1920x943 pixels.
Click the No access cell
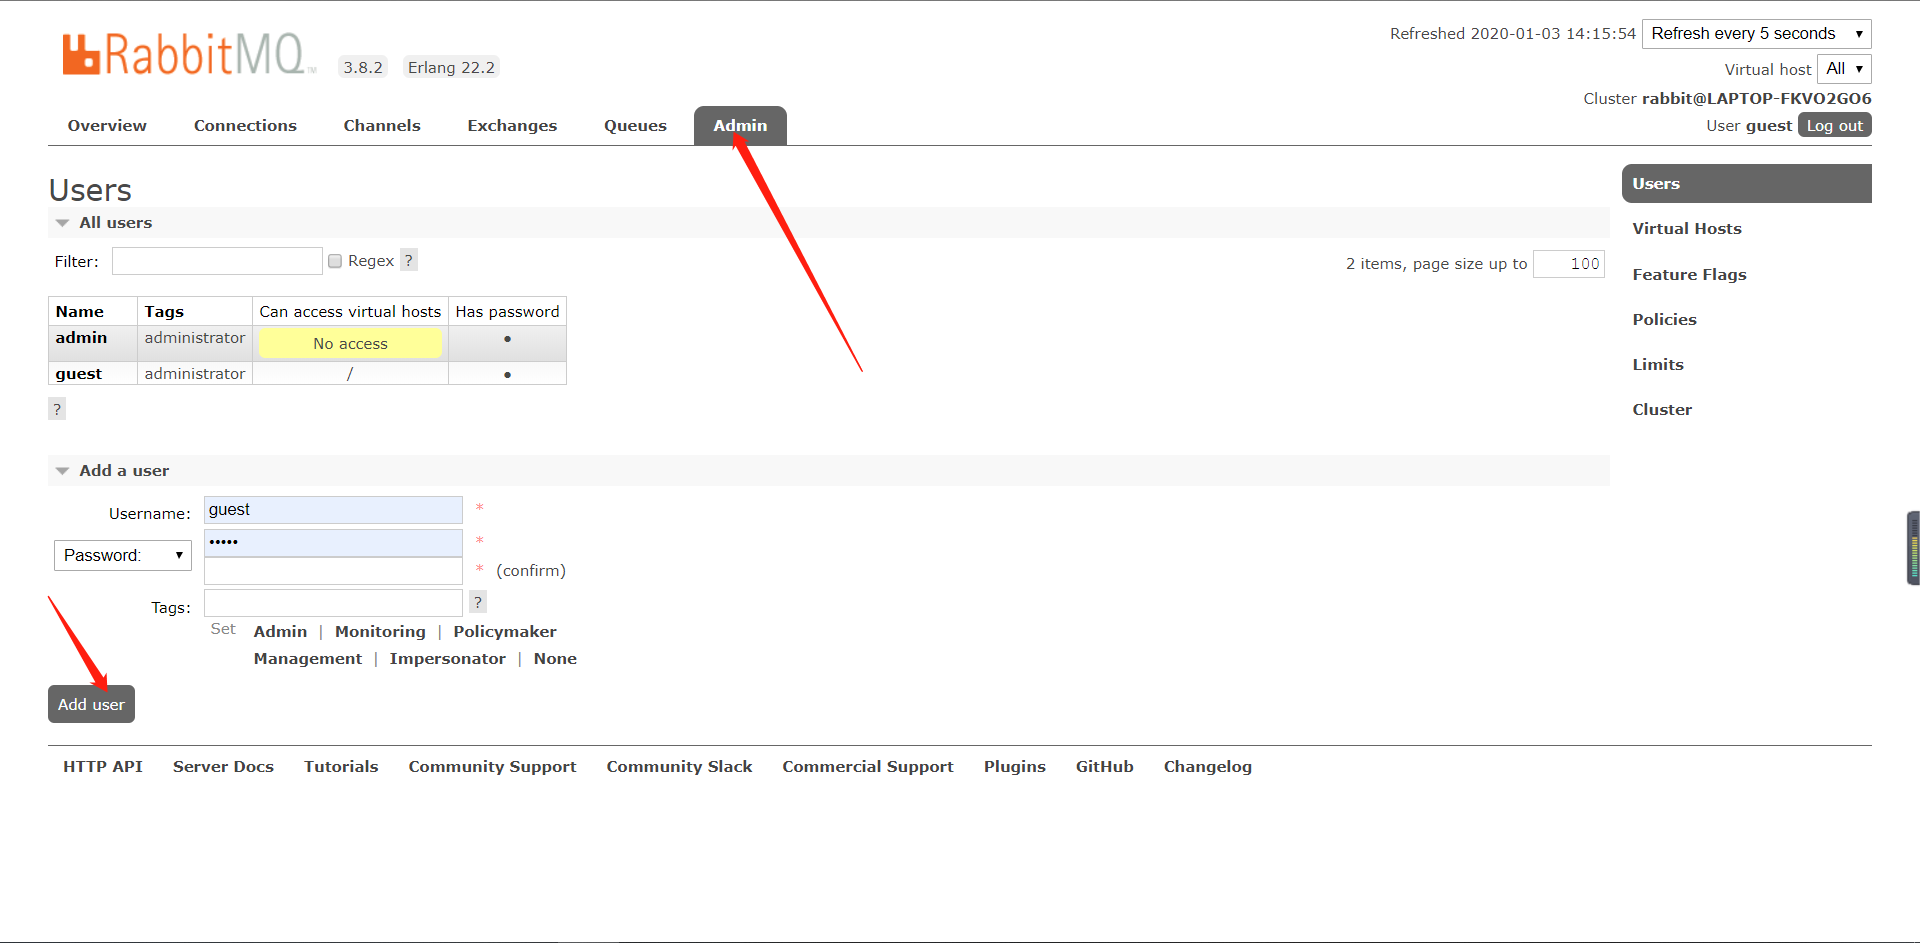(x=350, y=343)
